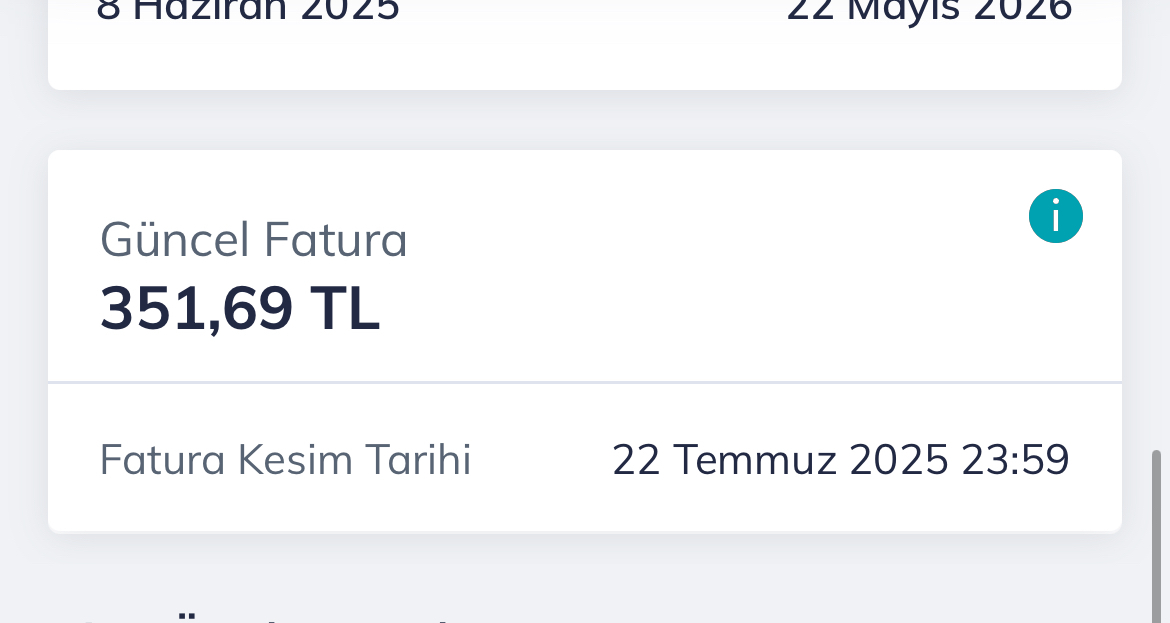The height and width of the screenshot is (623, 1170).
Task: Click the scrollbar track above the thumb
Action: (x=1157, y=224)
